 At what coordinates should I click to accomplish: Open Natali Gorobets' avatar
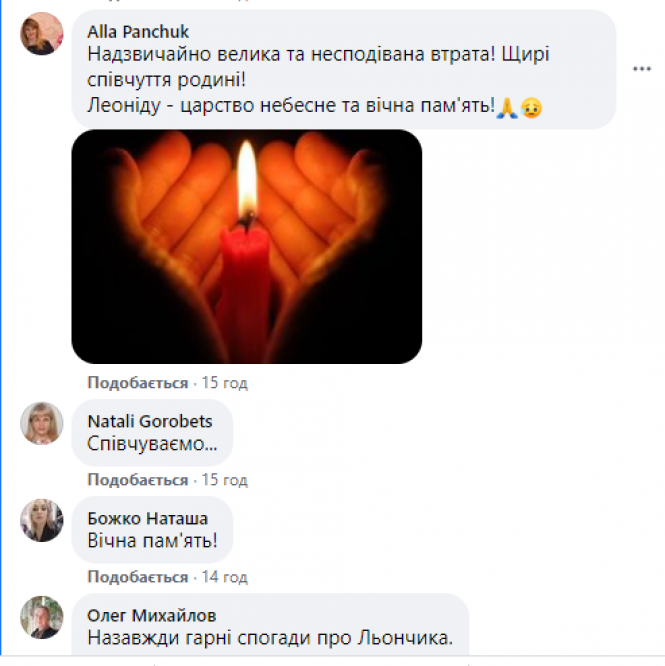(x=42, y=423)
